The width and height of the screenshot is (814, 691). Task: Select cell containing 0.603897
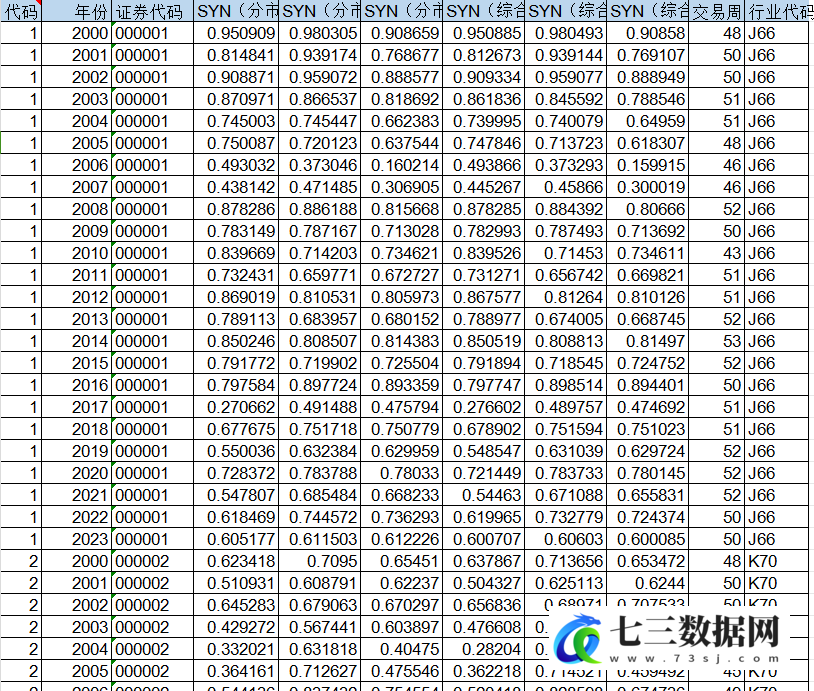(401, 627)
